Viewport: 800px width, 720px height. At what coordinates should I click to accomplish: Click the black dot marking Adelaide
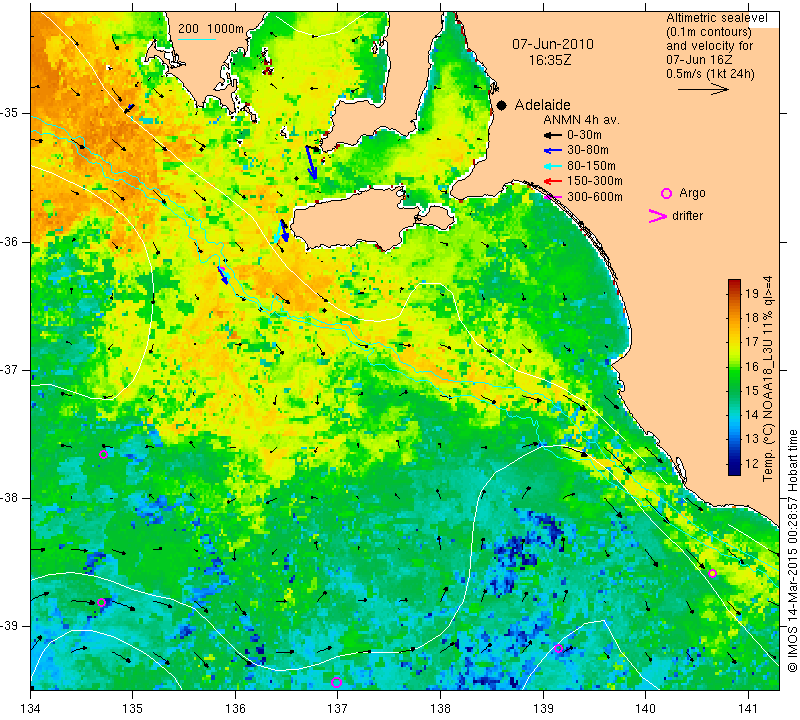(502, 106)
